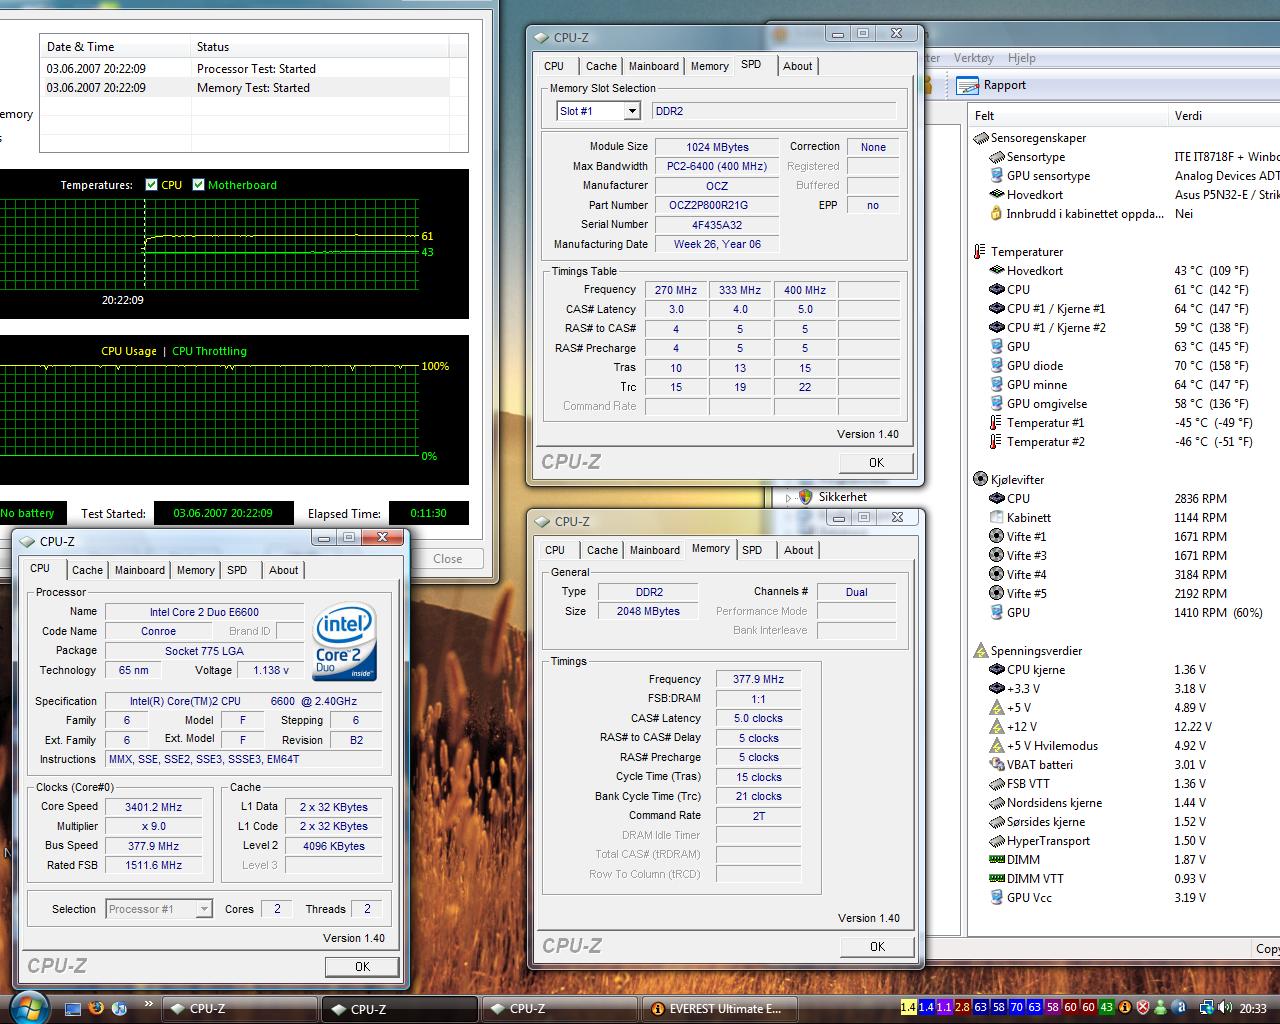Click the shield icon beside Sikkerhet

pos(806,497)
